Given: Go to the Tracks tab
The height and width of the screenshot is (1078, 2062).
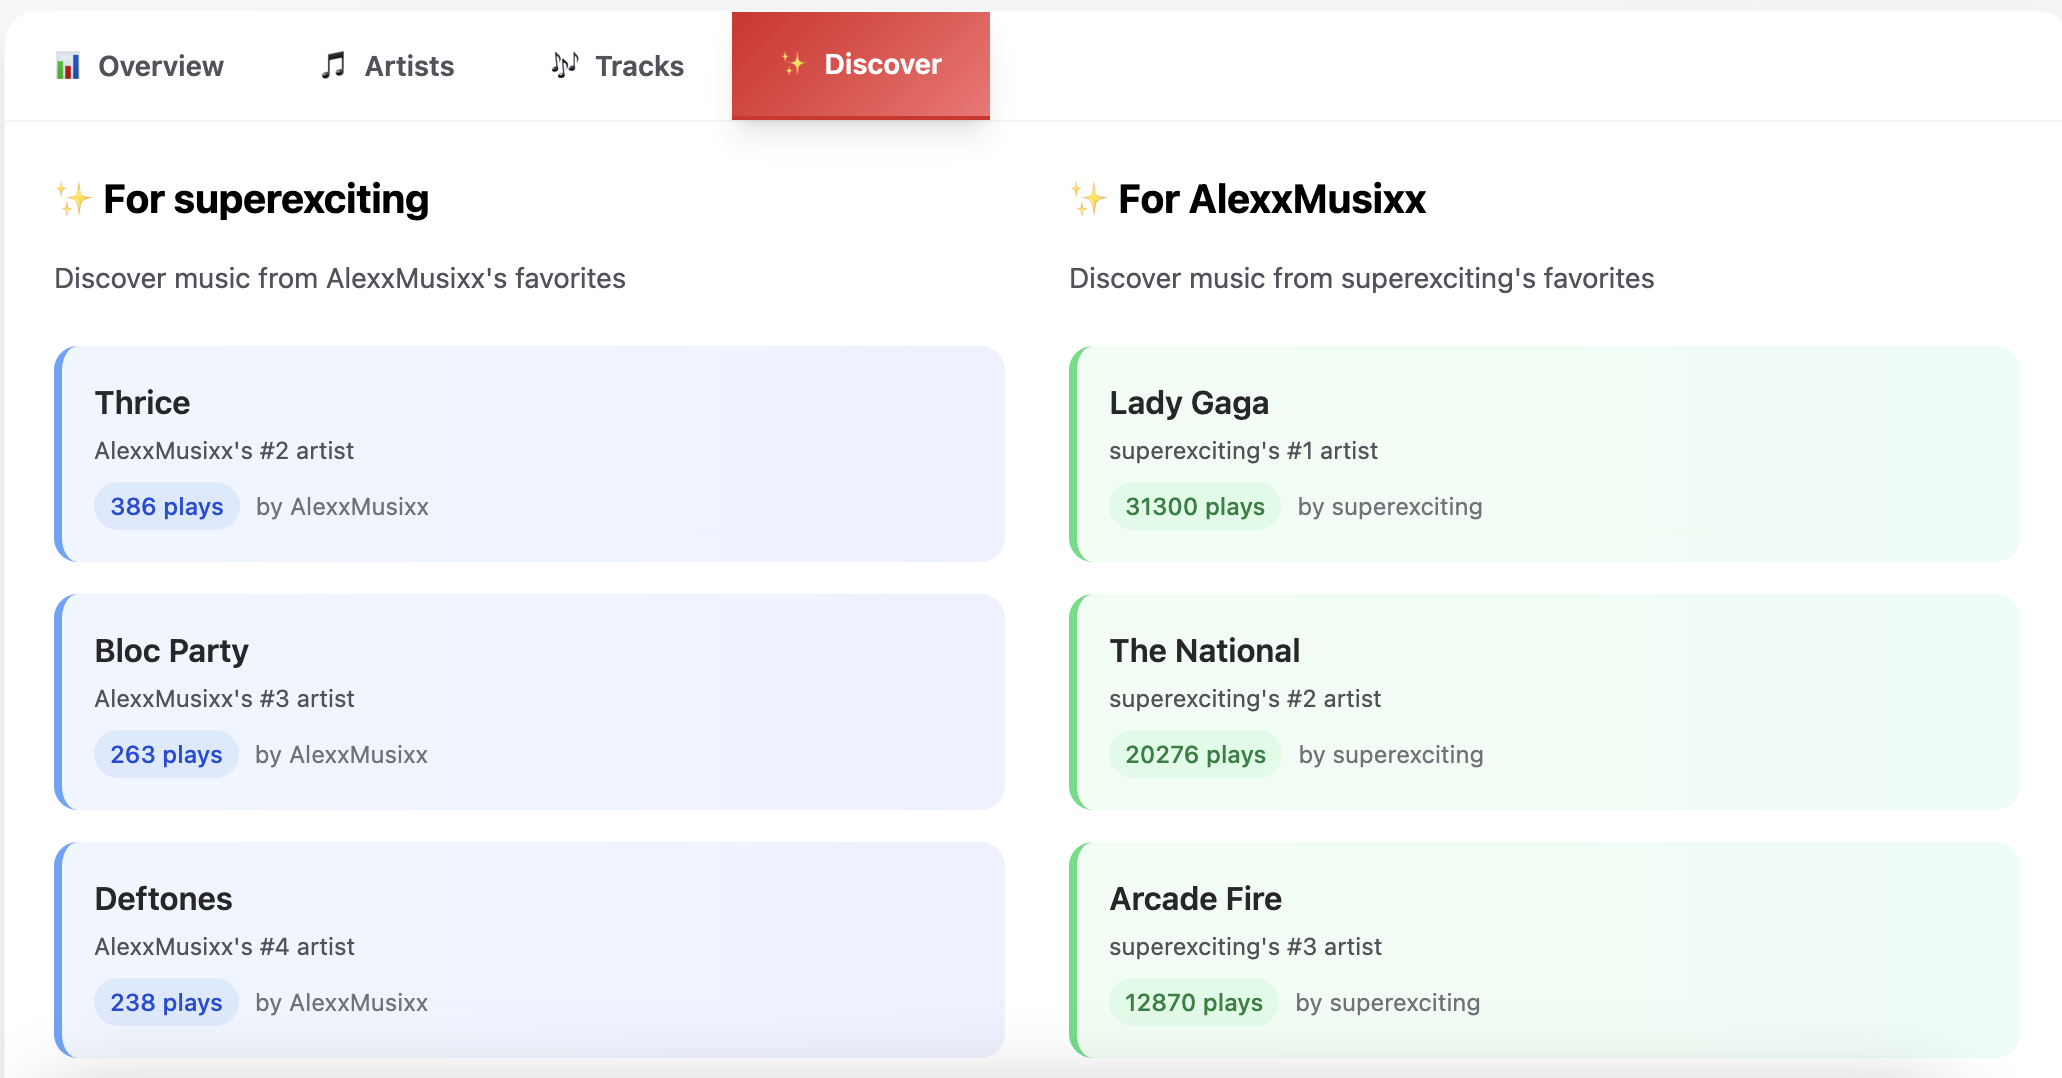Looking at the screenshot, I should (618, 66).
